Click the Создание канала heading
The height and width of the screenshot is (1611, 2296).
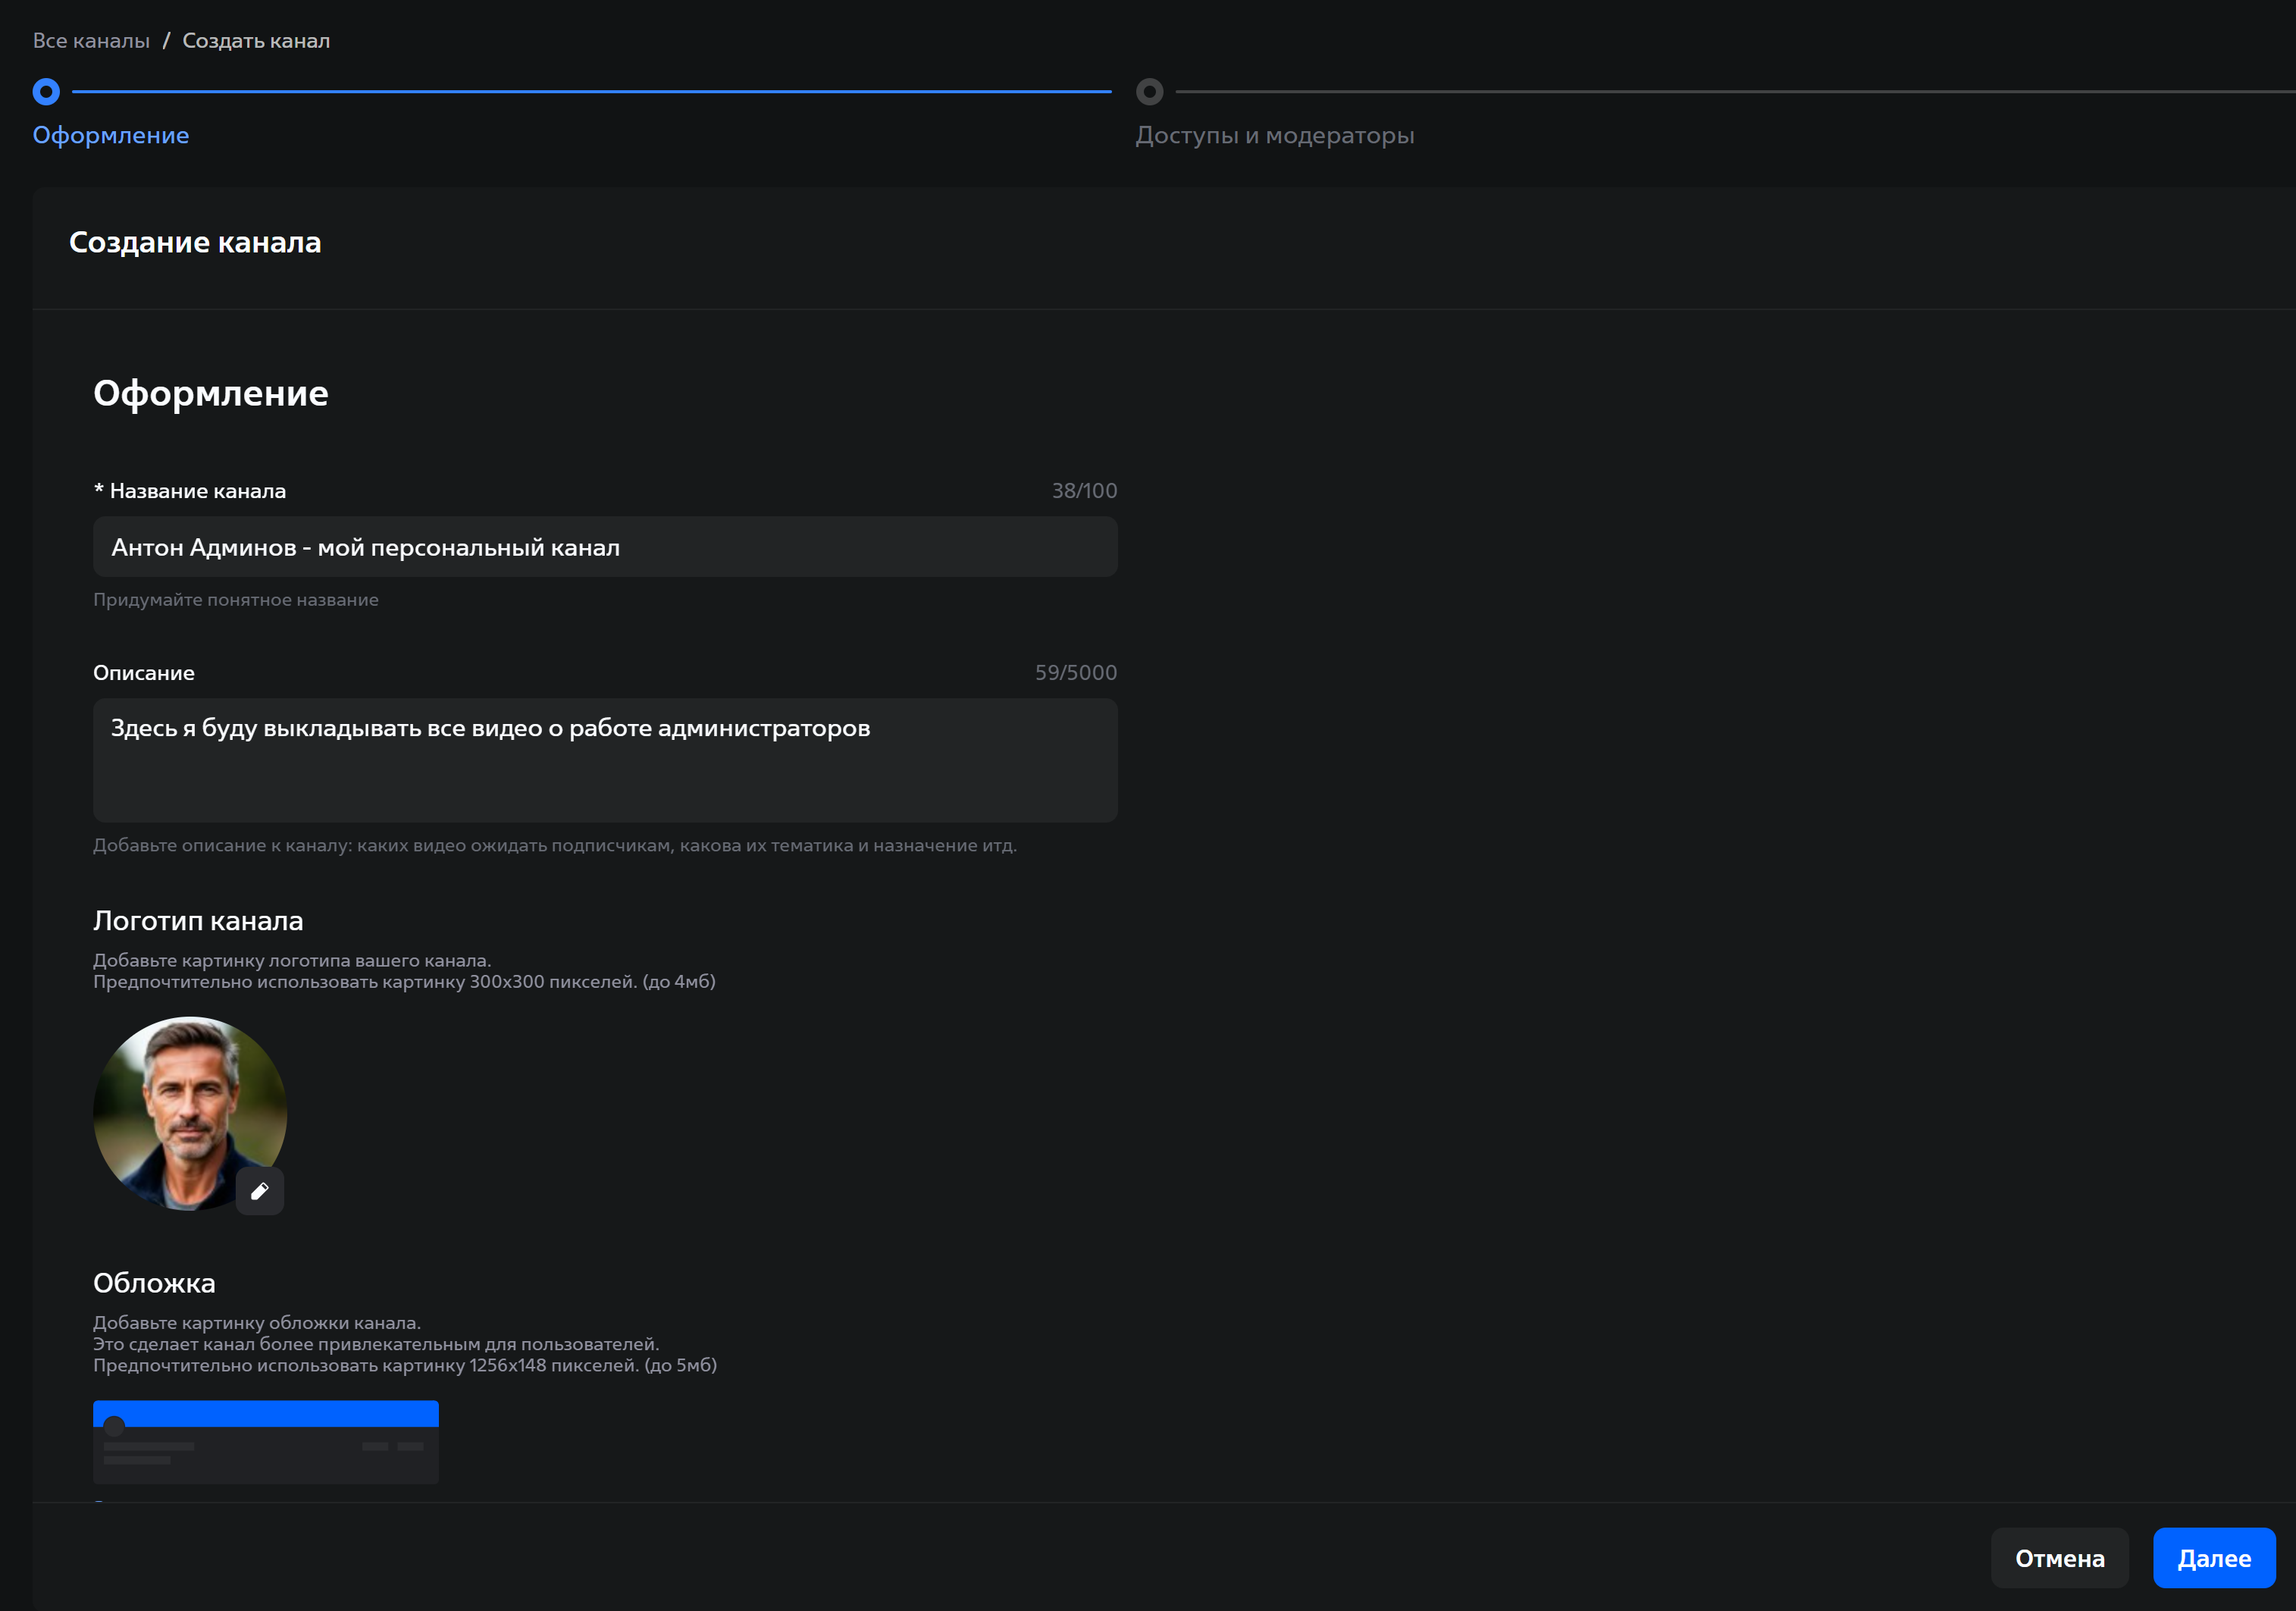[x=195, y=243]
